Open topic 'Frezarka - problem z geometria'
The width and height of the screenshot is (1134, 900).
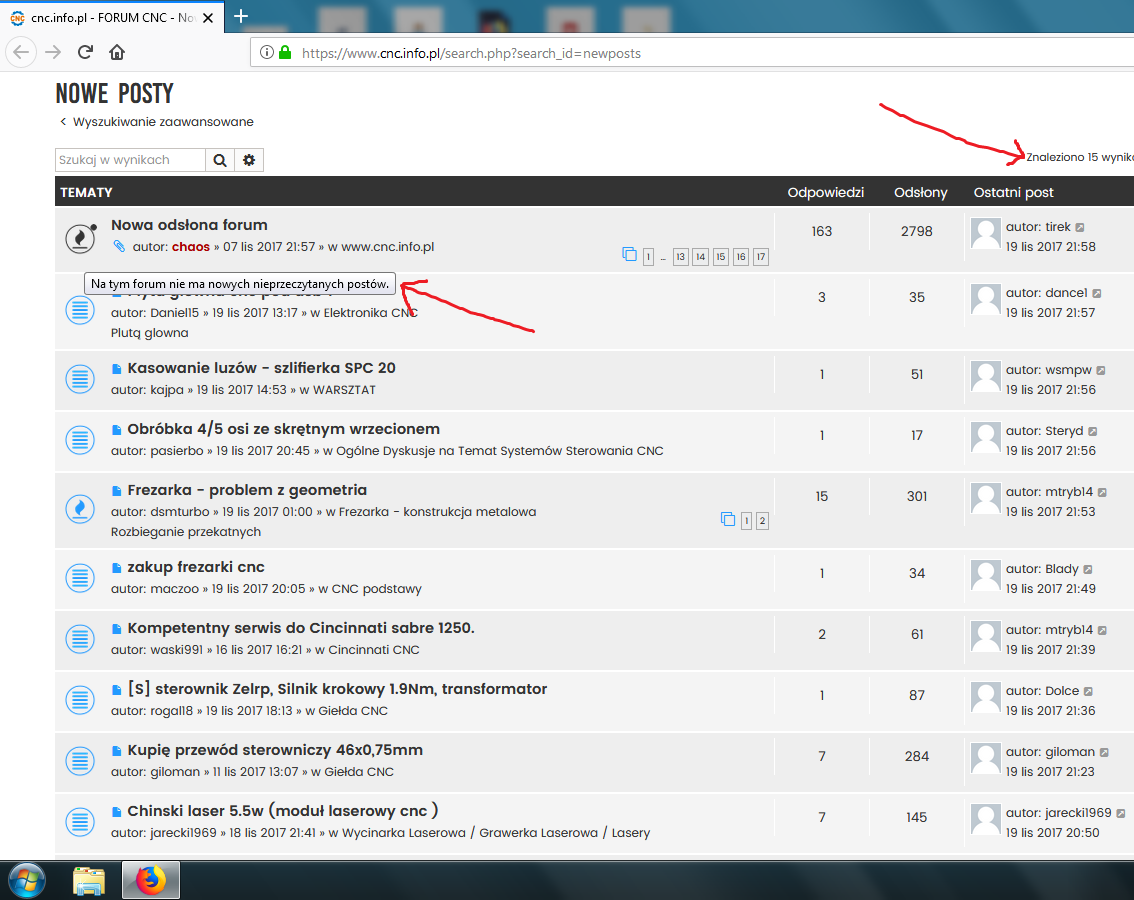247,490
